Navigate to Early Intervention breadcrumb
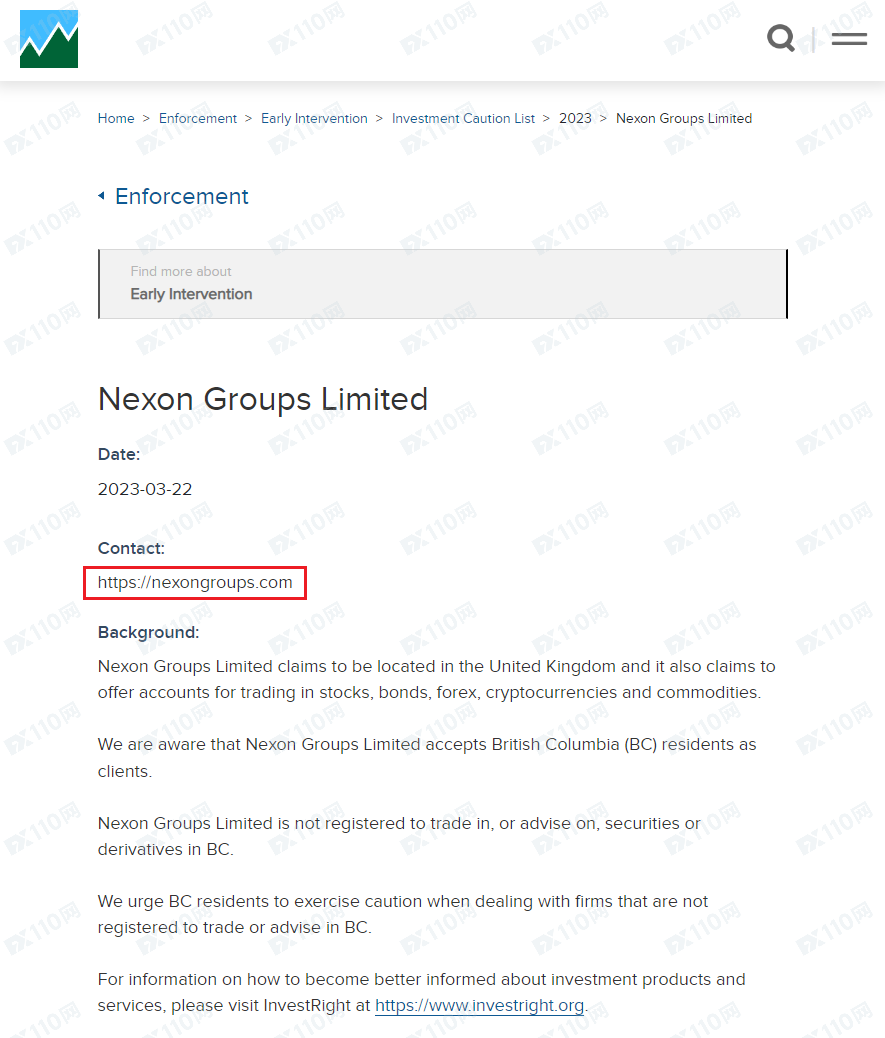The width and height of the screenshot is (885, 1038). [314, 118]
